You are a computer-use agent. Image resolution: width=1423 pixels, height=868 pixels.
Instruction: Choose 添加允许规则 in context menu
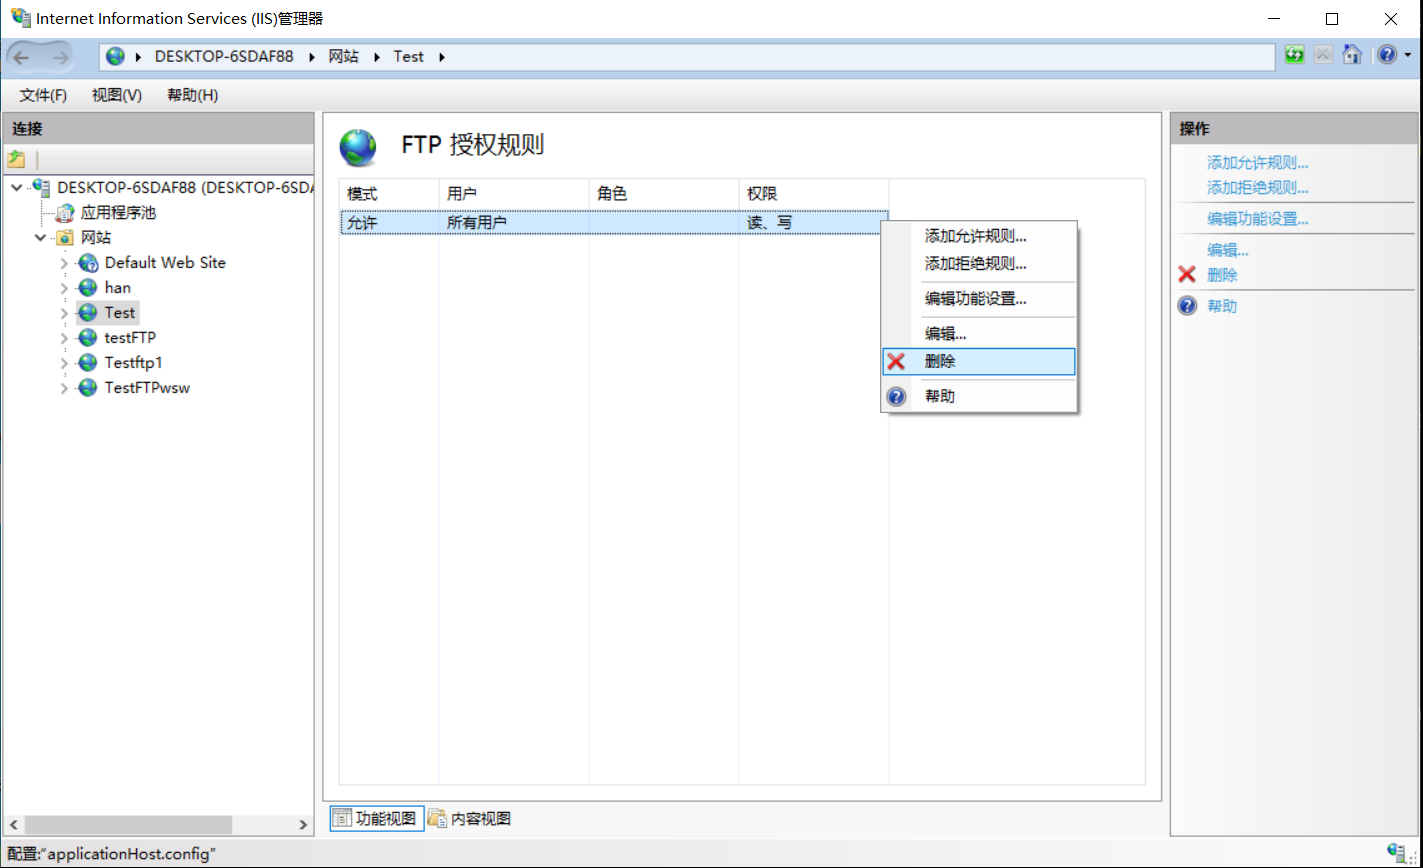pyautogui.click(x=978, y=236)
